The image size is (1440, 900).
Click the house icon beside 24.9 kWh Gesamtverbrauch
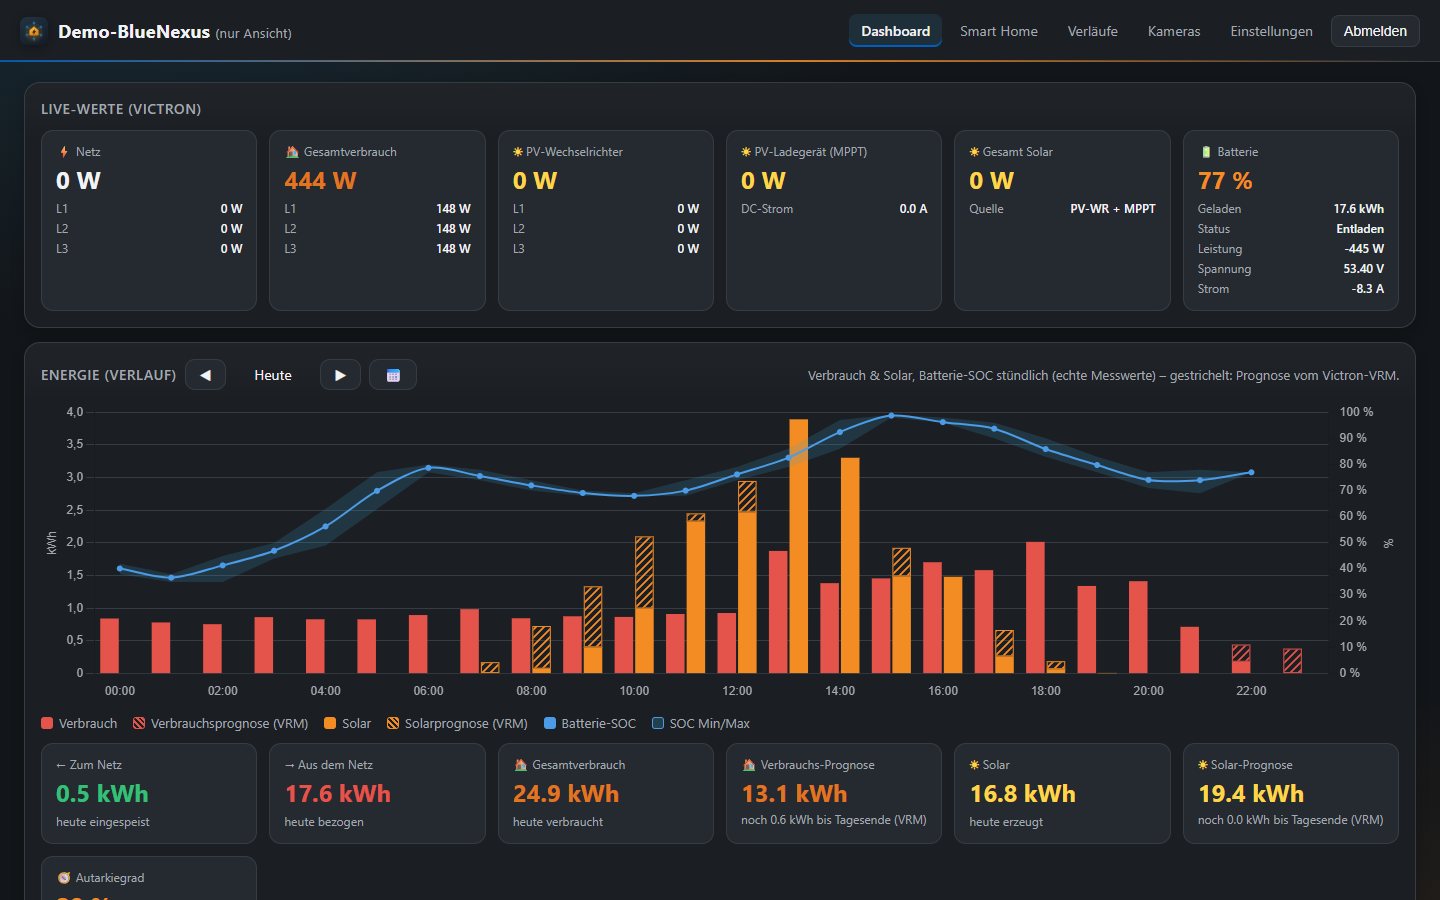pyautogui.click(x=520, y=765)
